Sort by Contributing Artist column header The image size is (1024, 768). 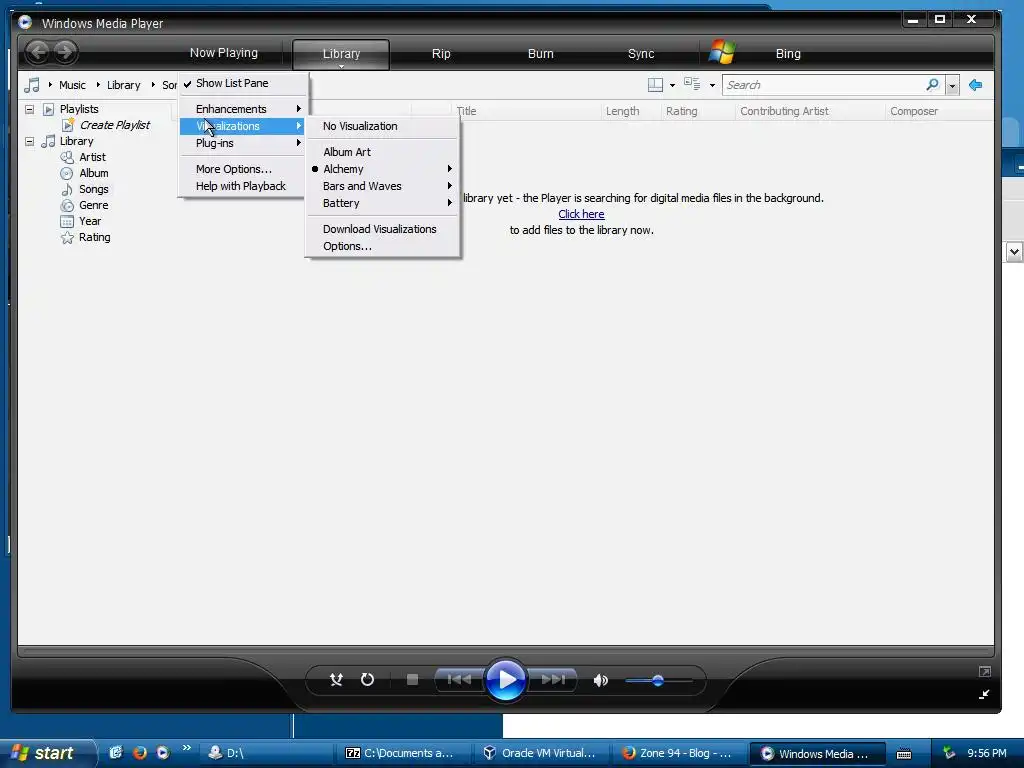[x=784, y=111]
